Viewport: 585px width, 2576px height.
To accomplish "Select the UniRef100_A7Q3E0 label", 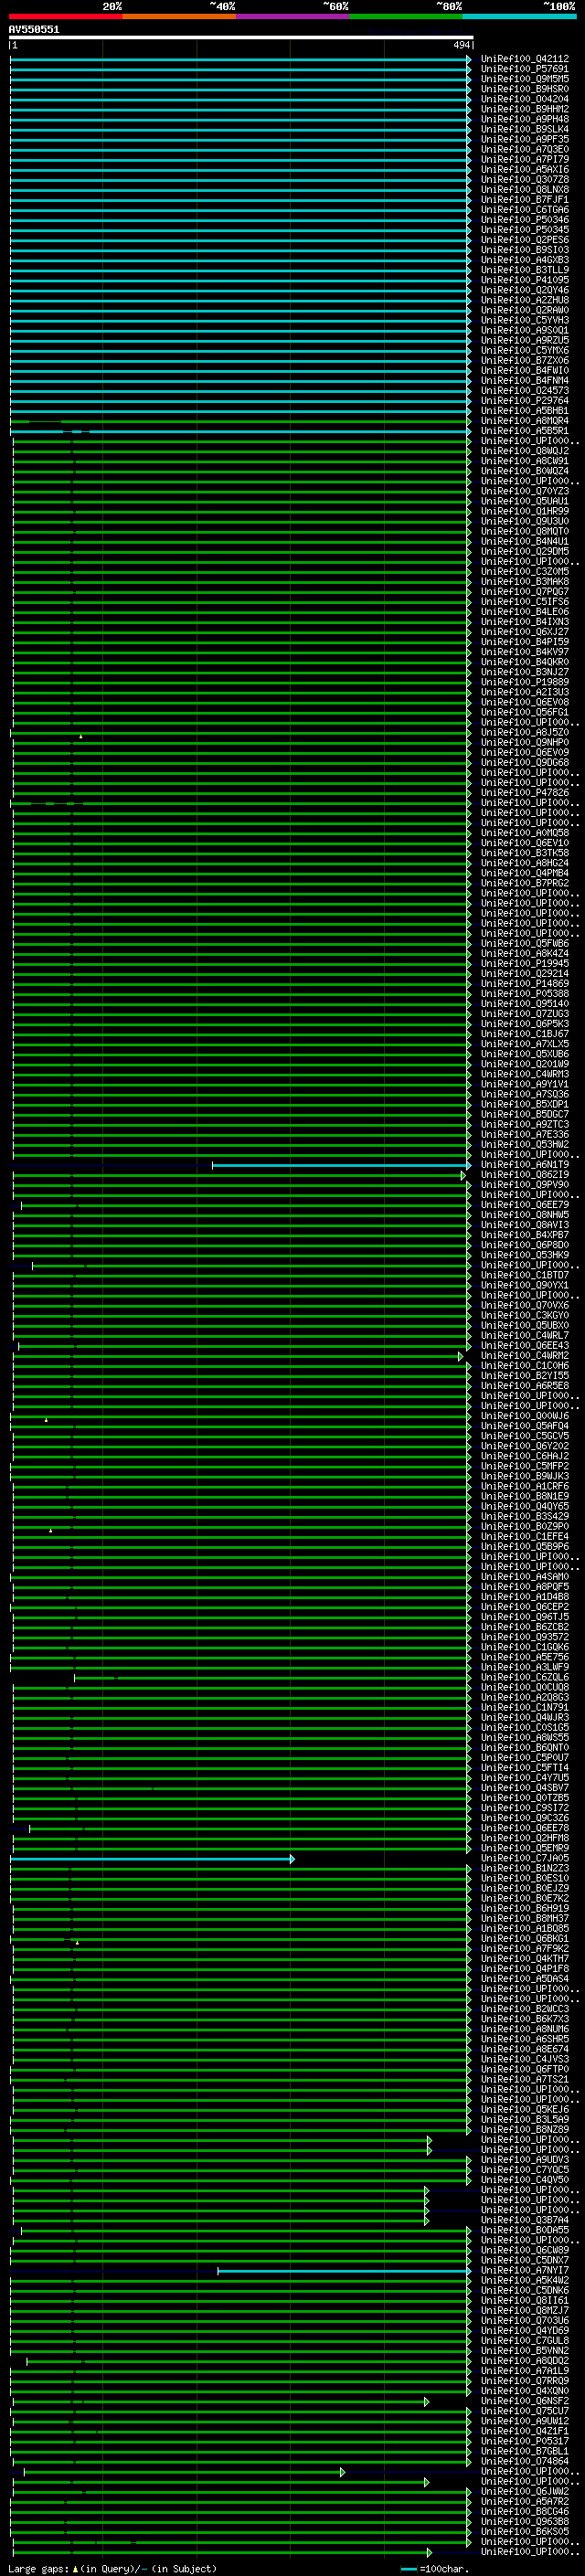I will click(525, 150).
